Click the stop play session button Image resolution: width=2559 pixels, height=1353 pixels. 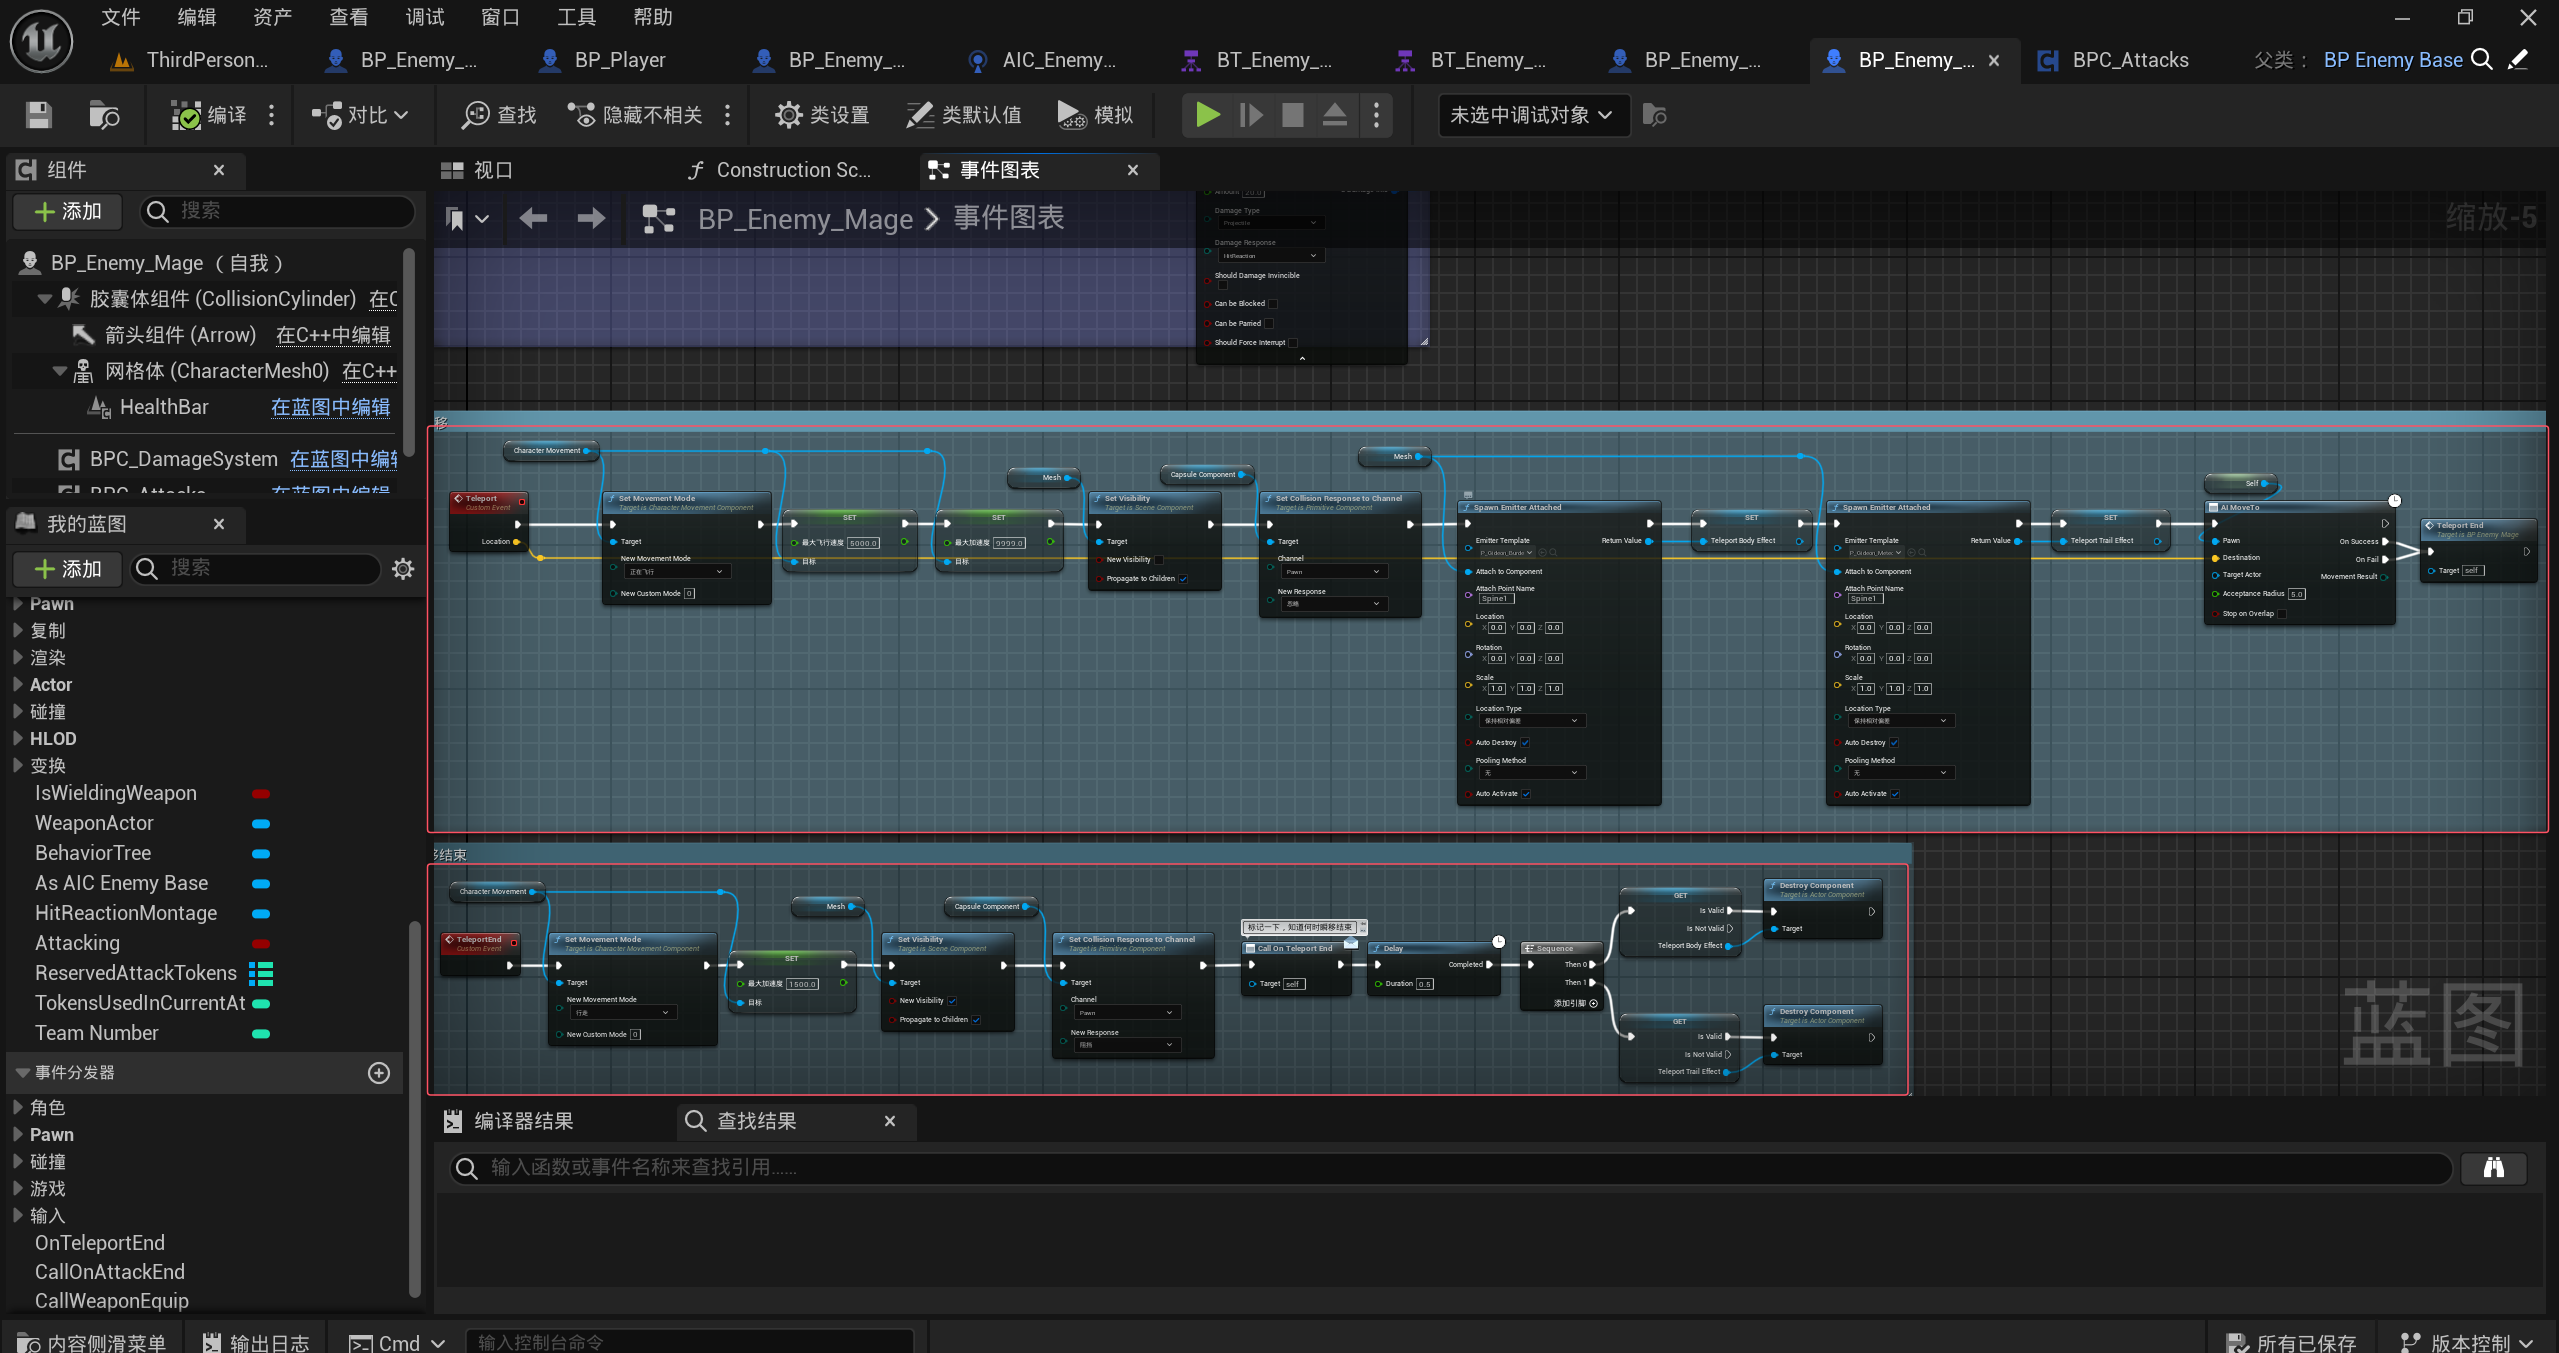1293,115
